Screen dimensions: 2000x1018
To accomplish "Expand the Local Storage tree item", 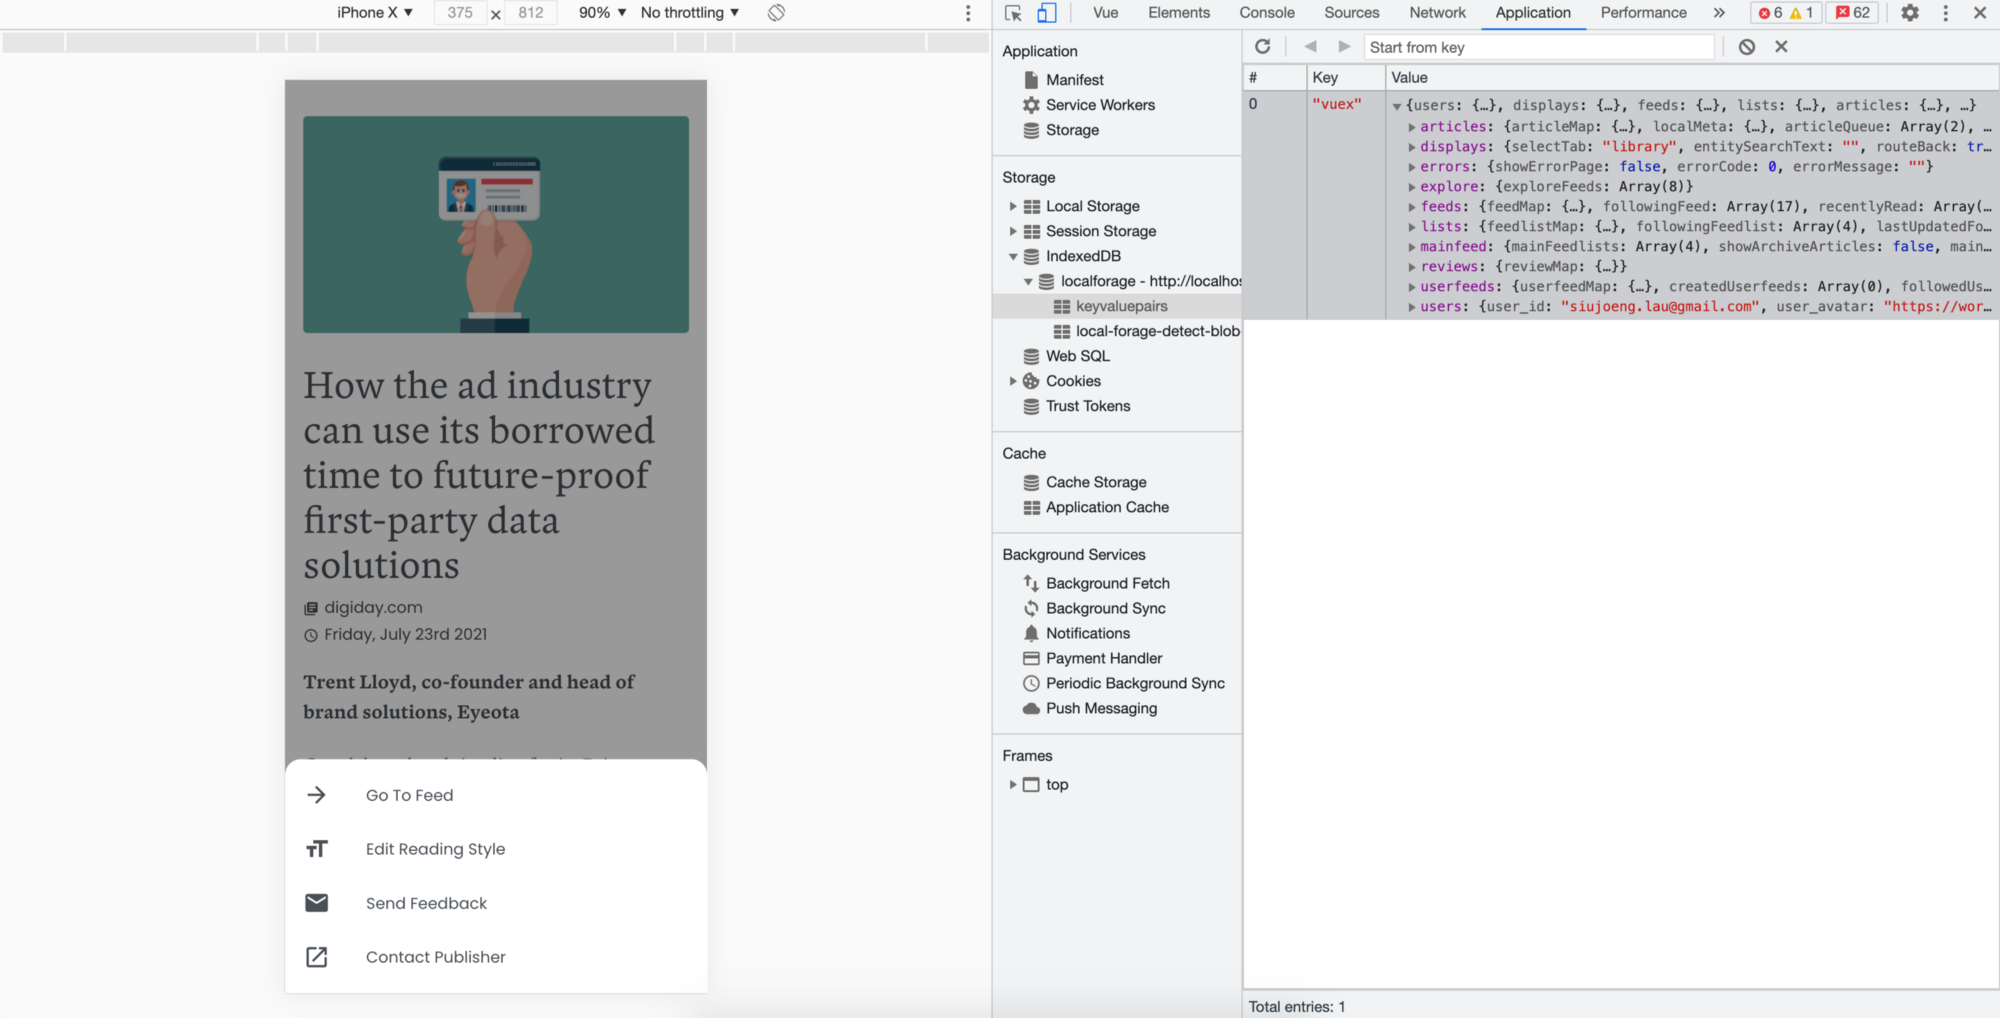I will click(x=1013, y=206).
